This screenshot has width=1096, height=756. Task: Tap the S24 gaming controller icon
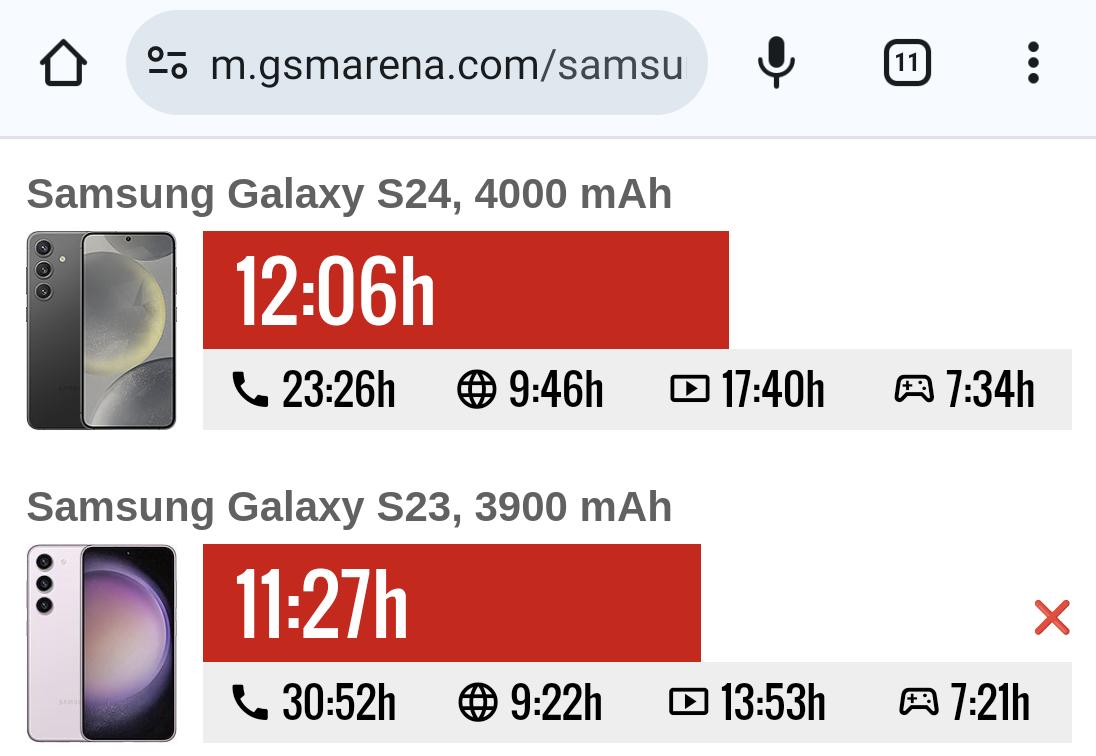(914, 389)
